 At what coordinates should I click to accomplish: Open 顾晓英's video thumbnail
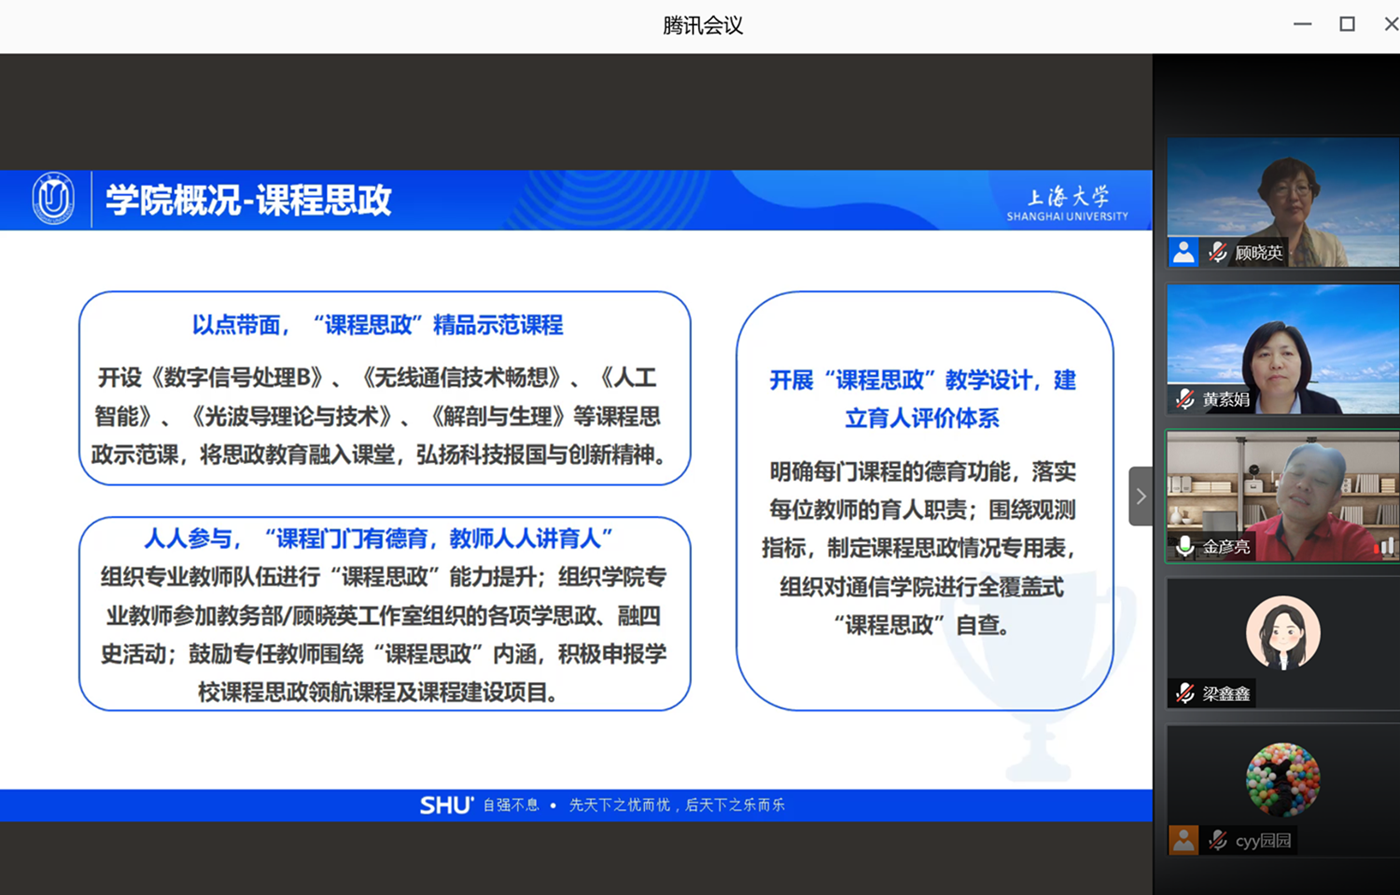pyautogui.click(x=1283, y=203)
